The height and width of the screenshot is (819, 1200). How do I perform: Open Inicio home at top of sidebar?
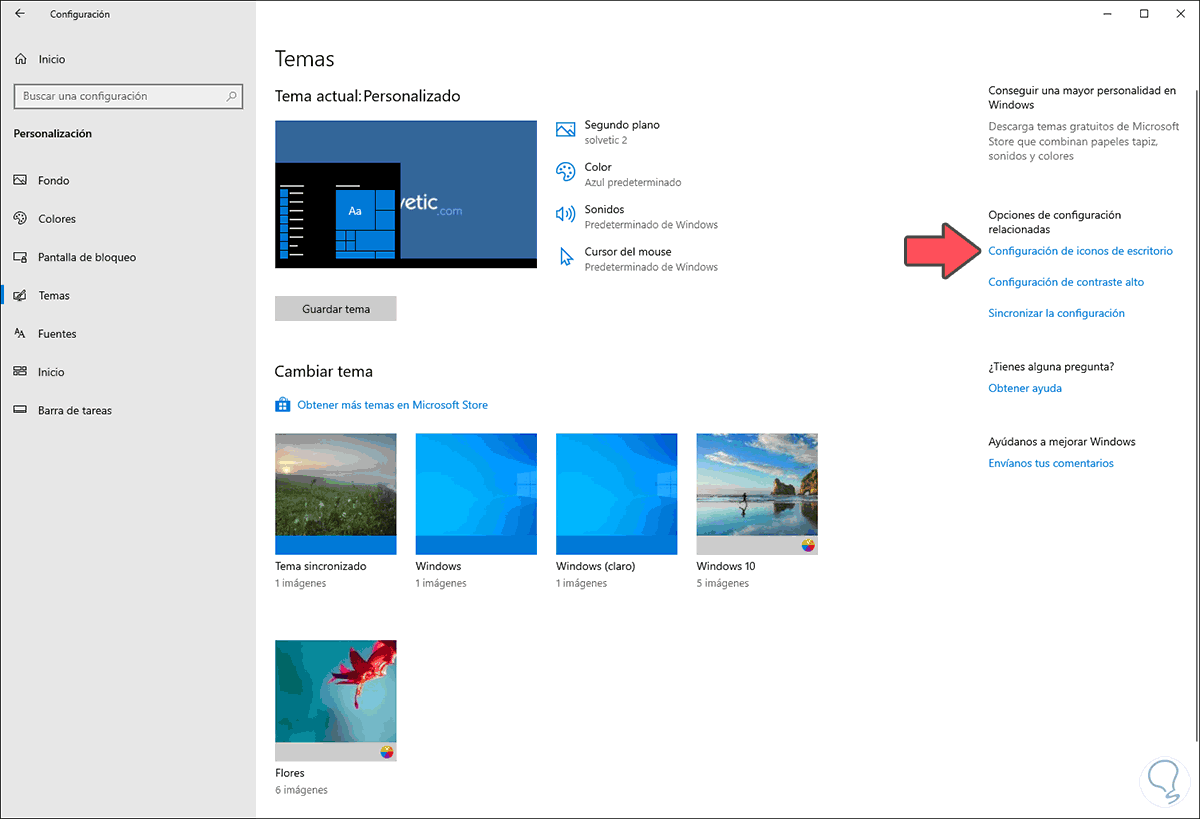[x=40, y=59]
